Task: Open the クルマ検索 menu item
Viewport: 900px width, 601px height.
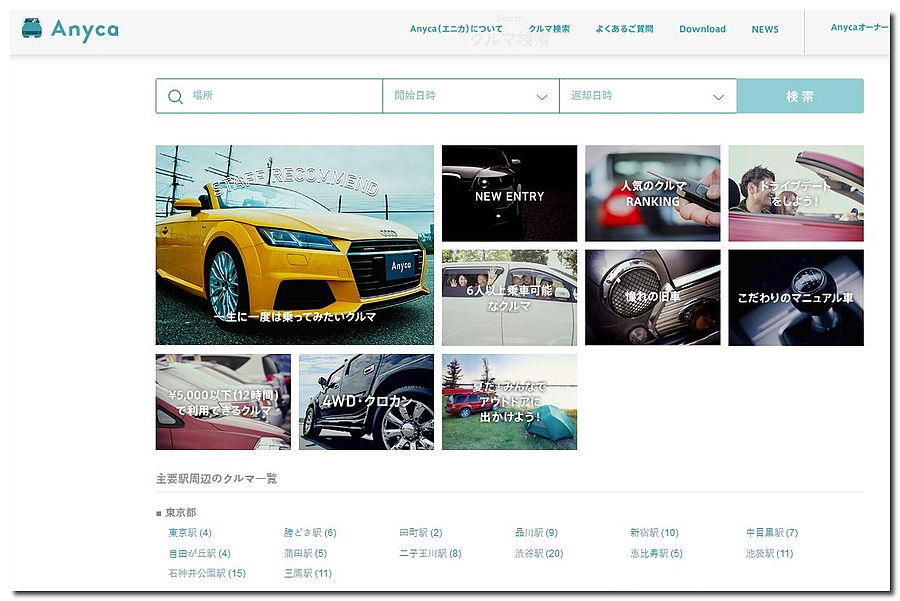Action: pyautogui.click(x=549, y=29)
